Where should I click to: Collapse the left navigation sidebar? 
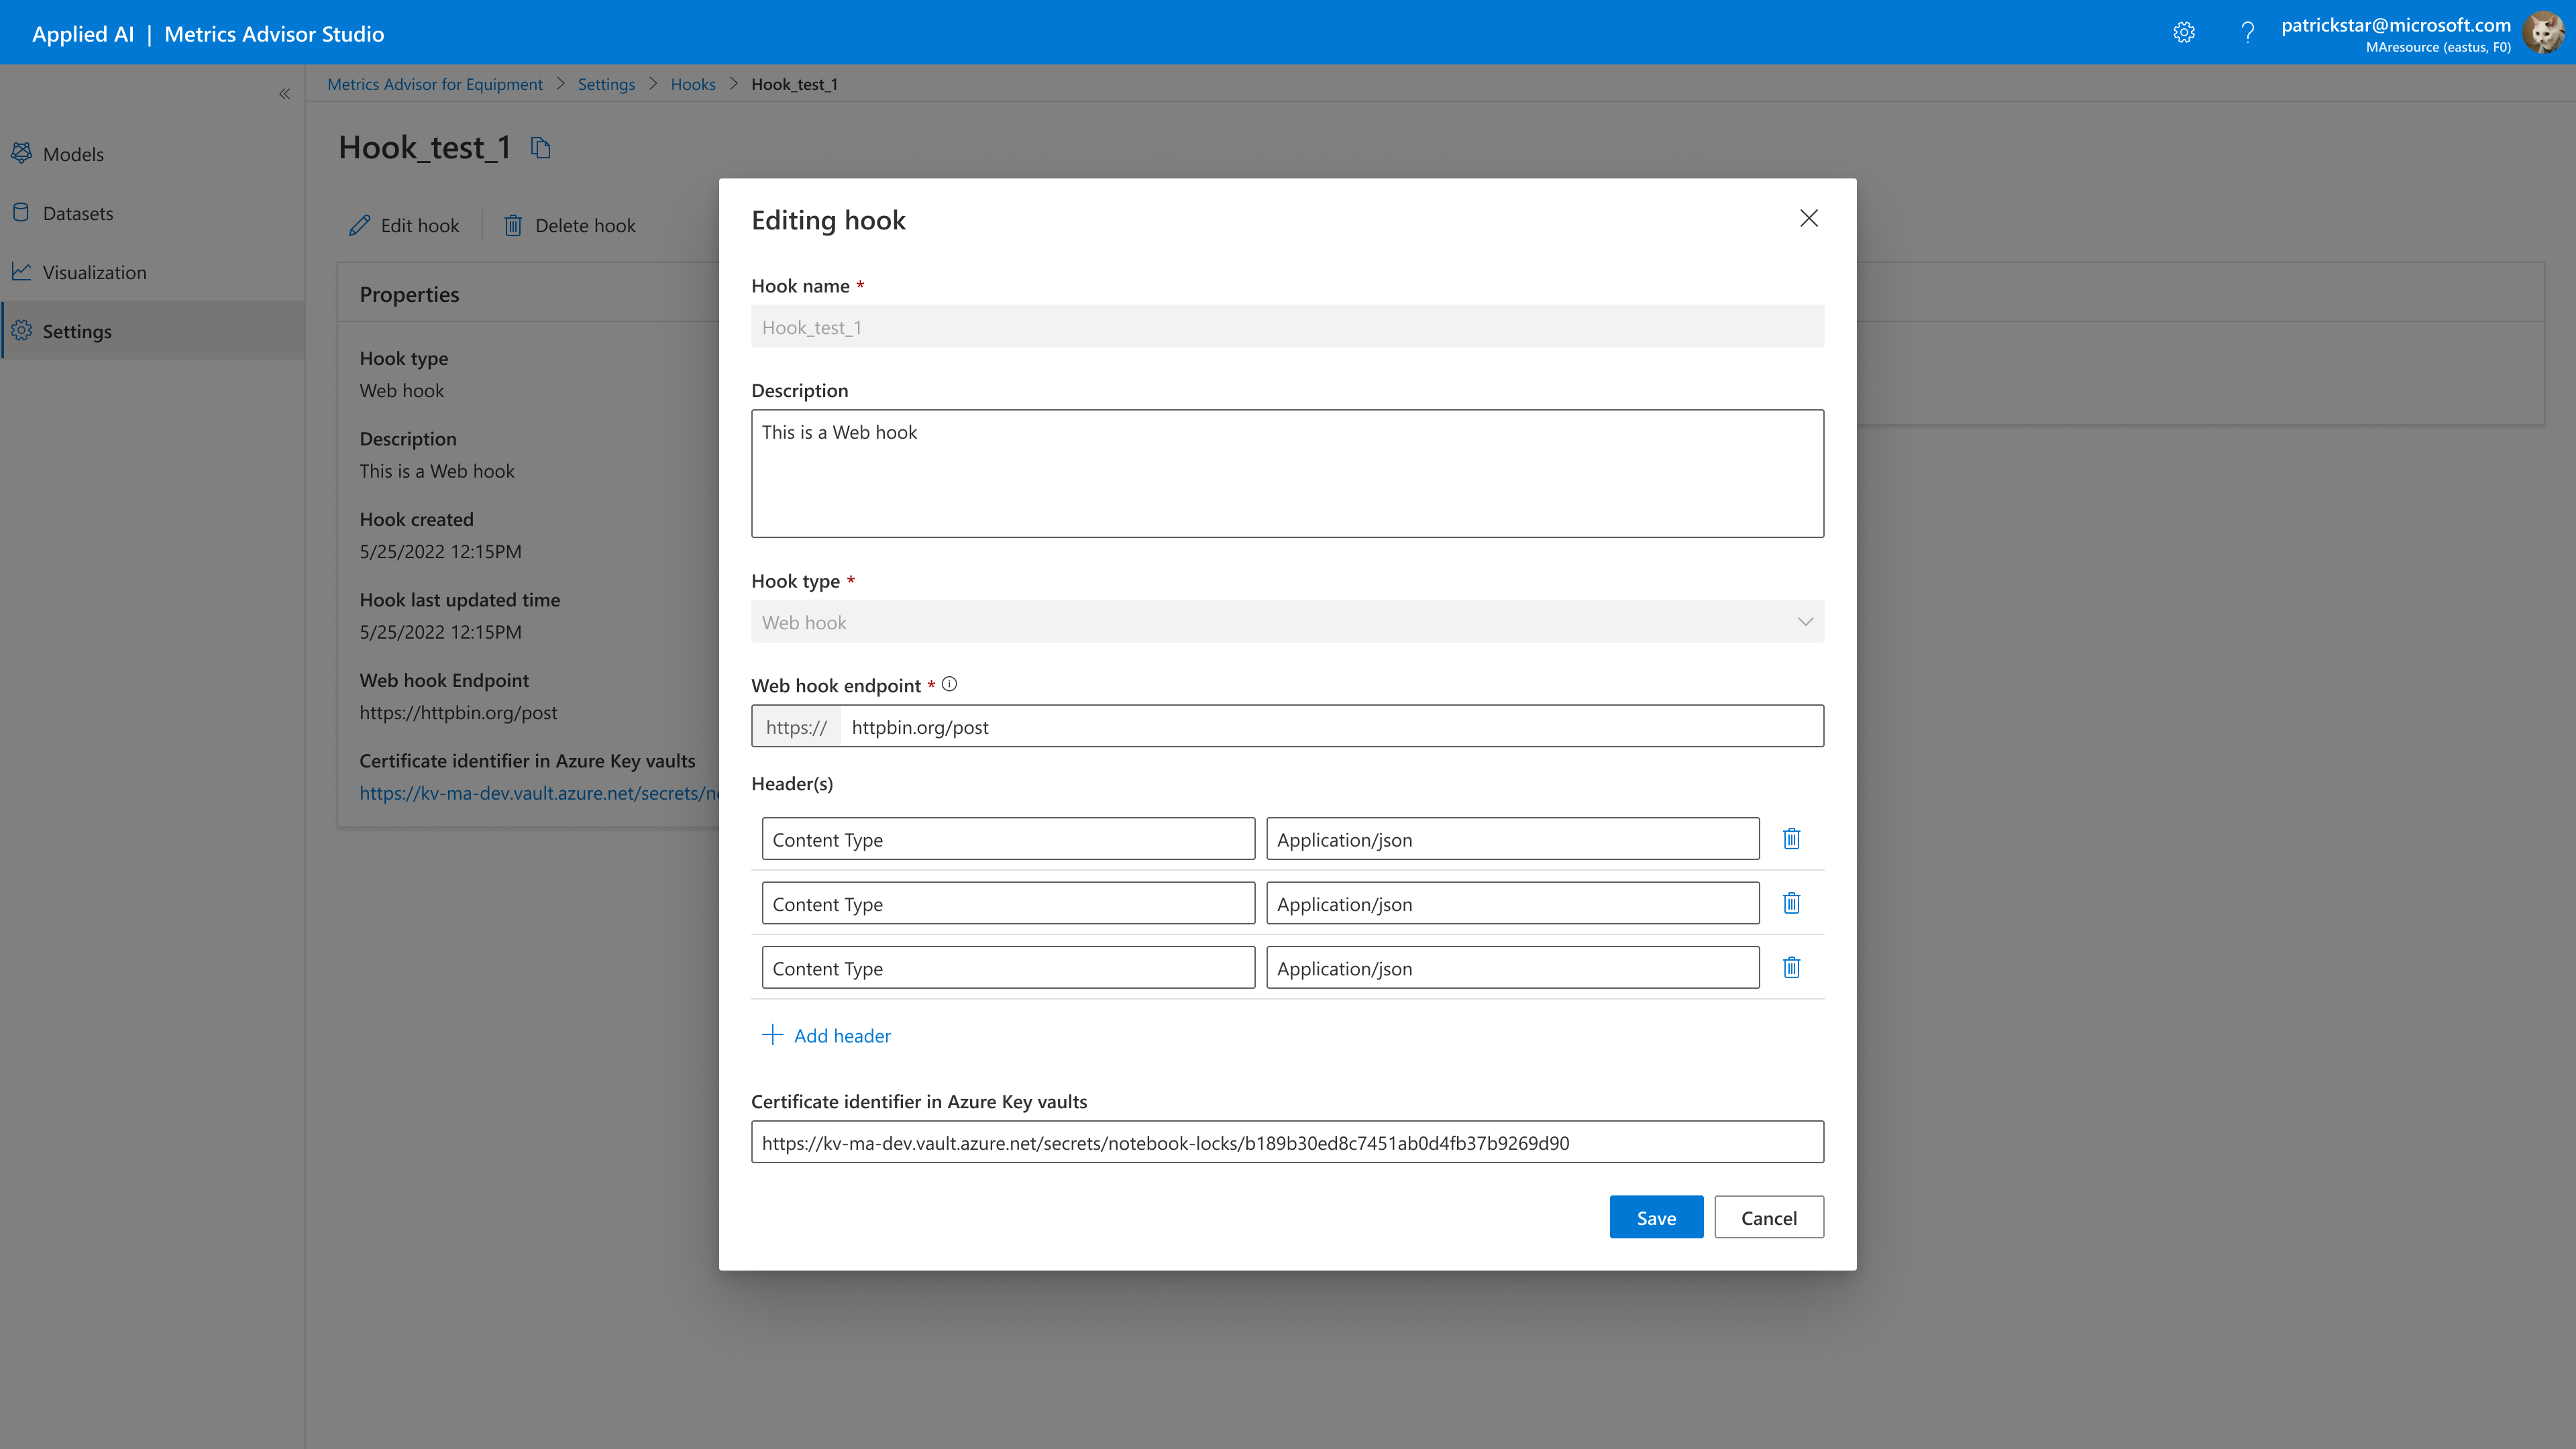284,94
